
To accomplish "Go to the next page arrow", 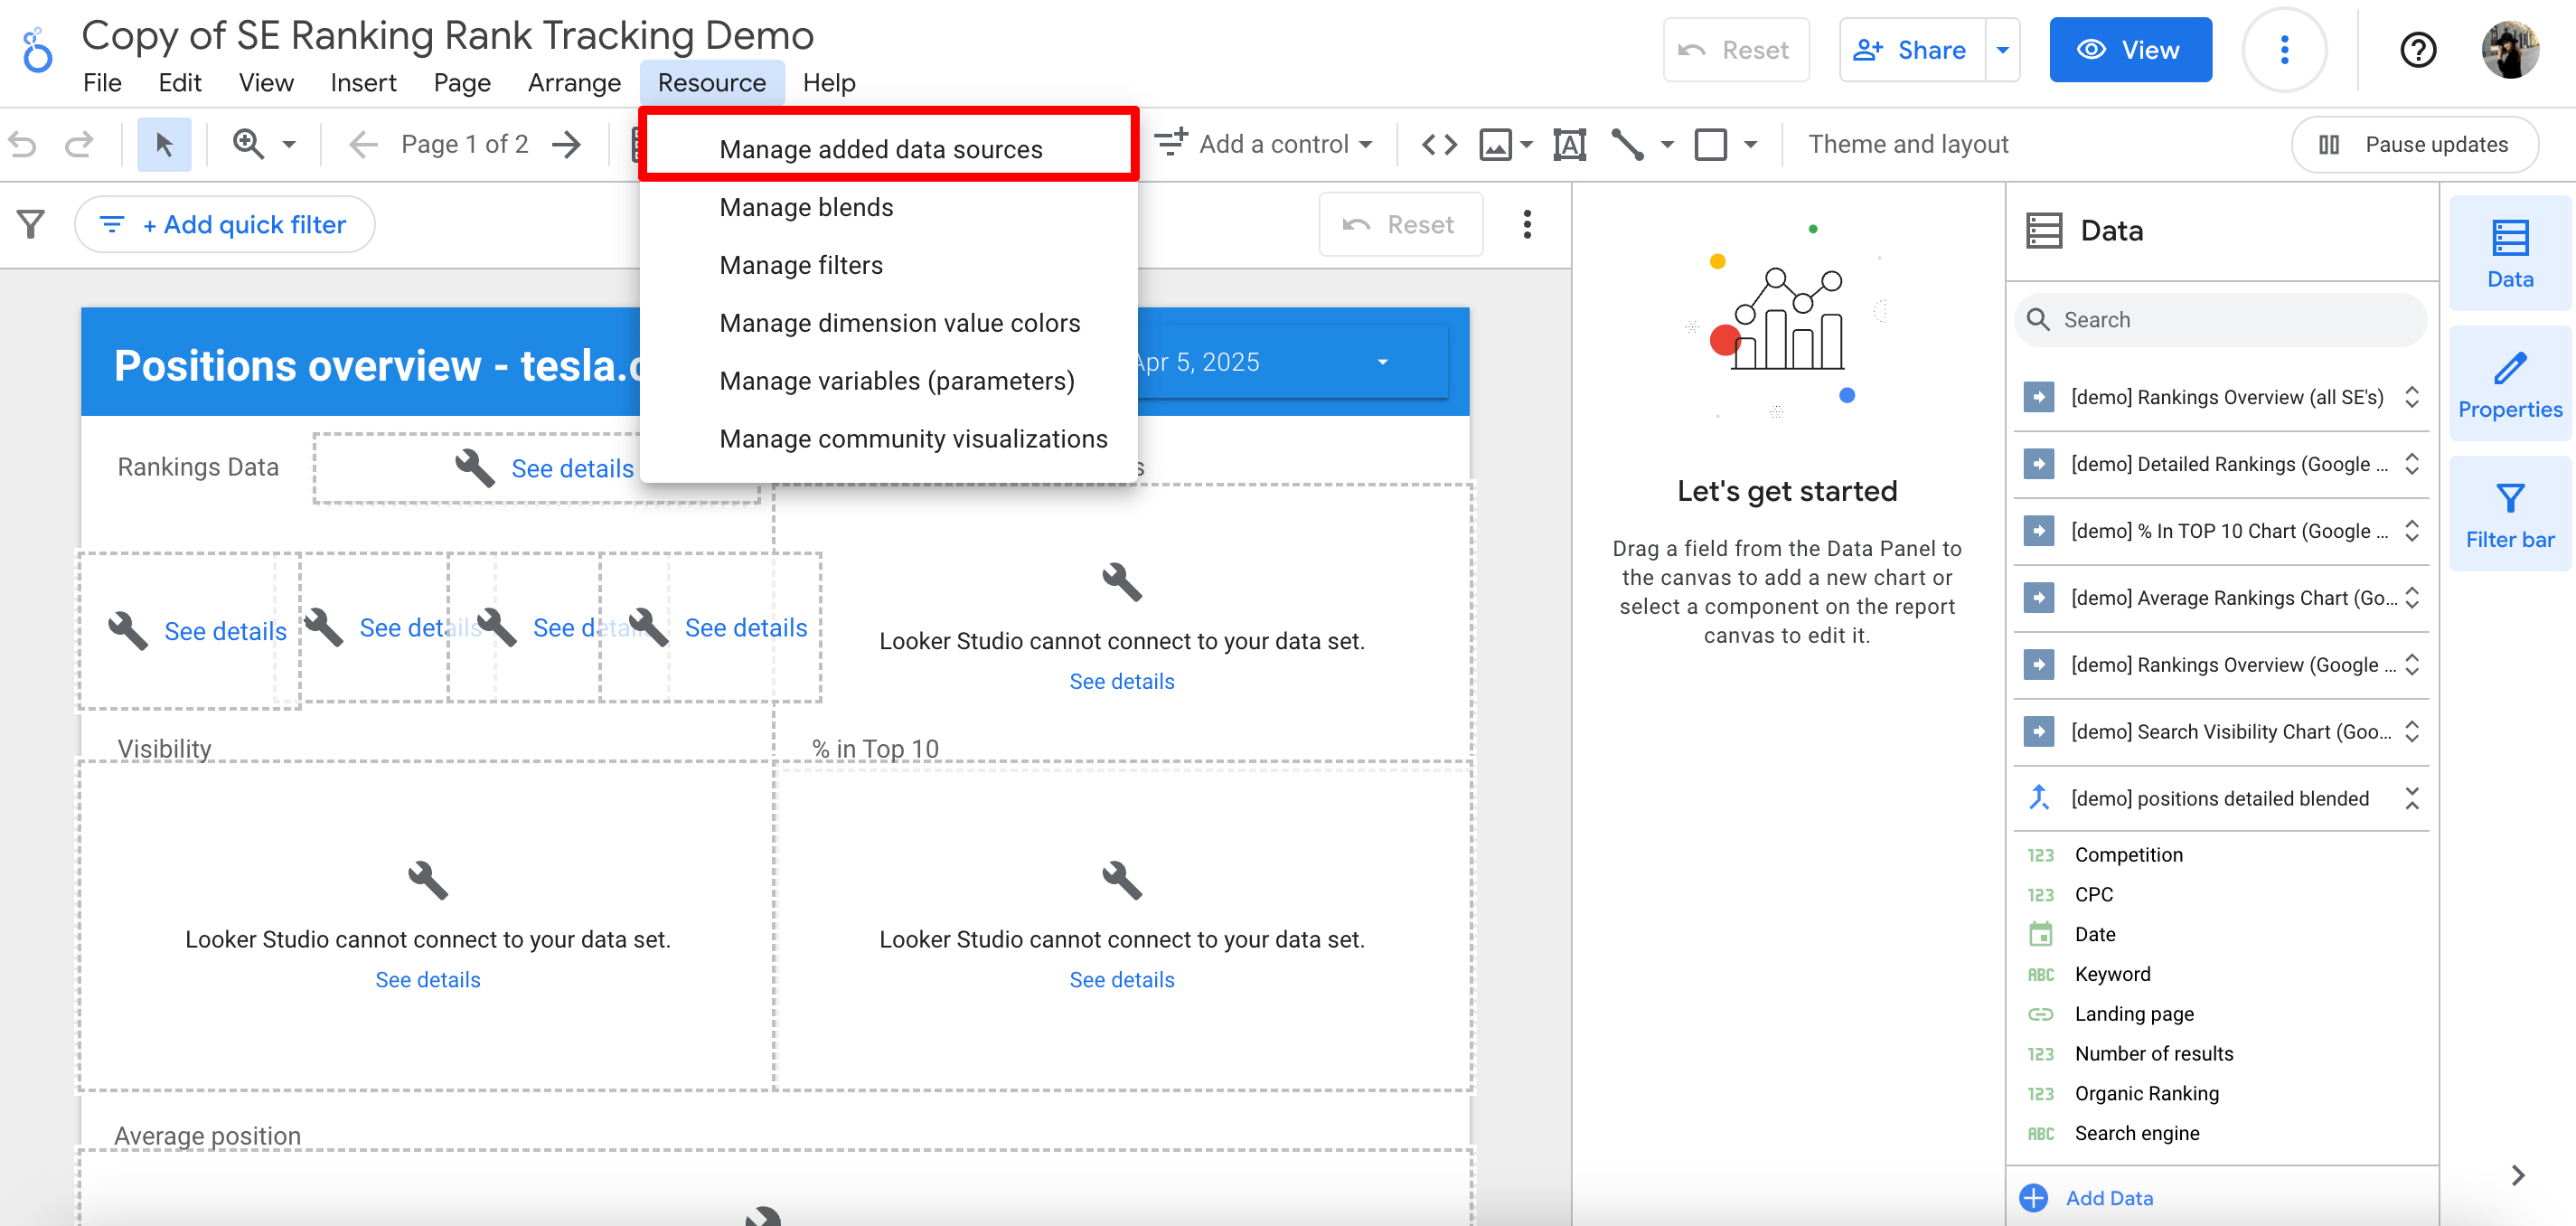I will 567,144.
